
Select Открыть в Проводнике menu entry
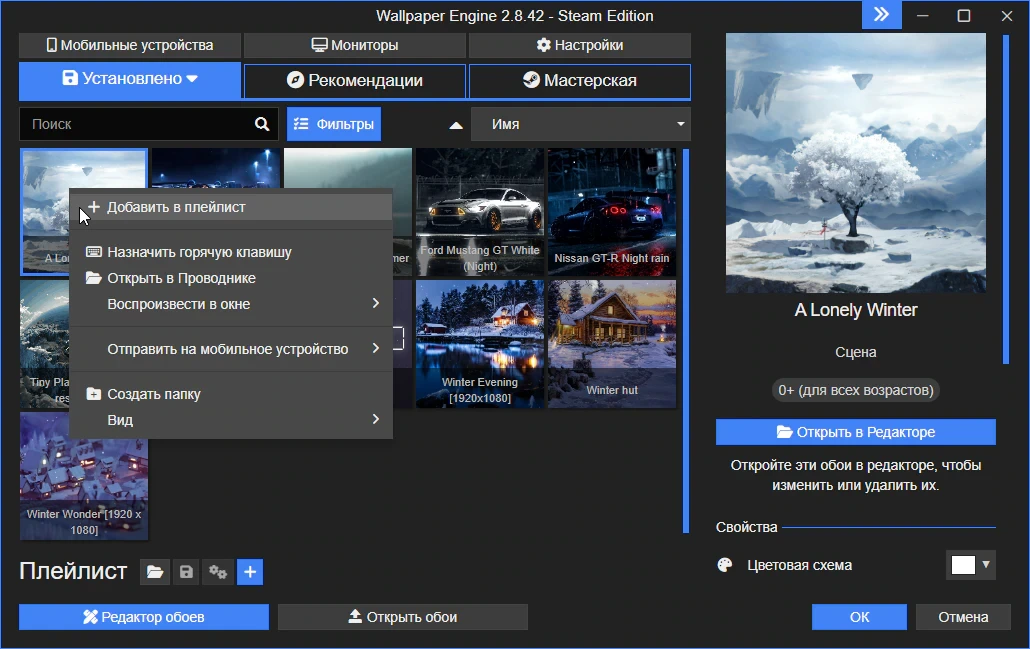pyautogui.click(x=231, y=278)
